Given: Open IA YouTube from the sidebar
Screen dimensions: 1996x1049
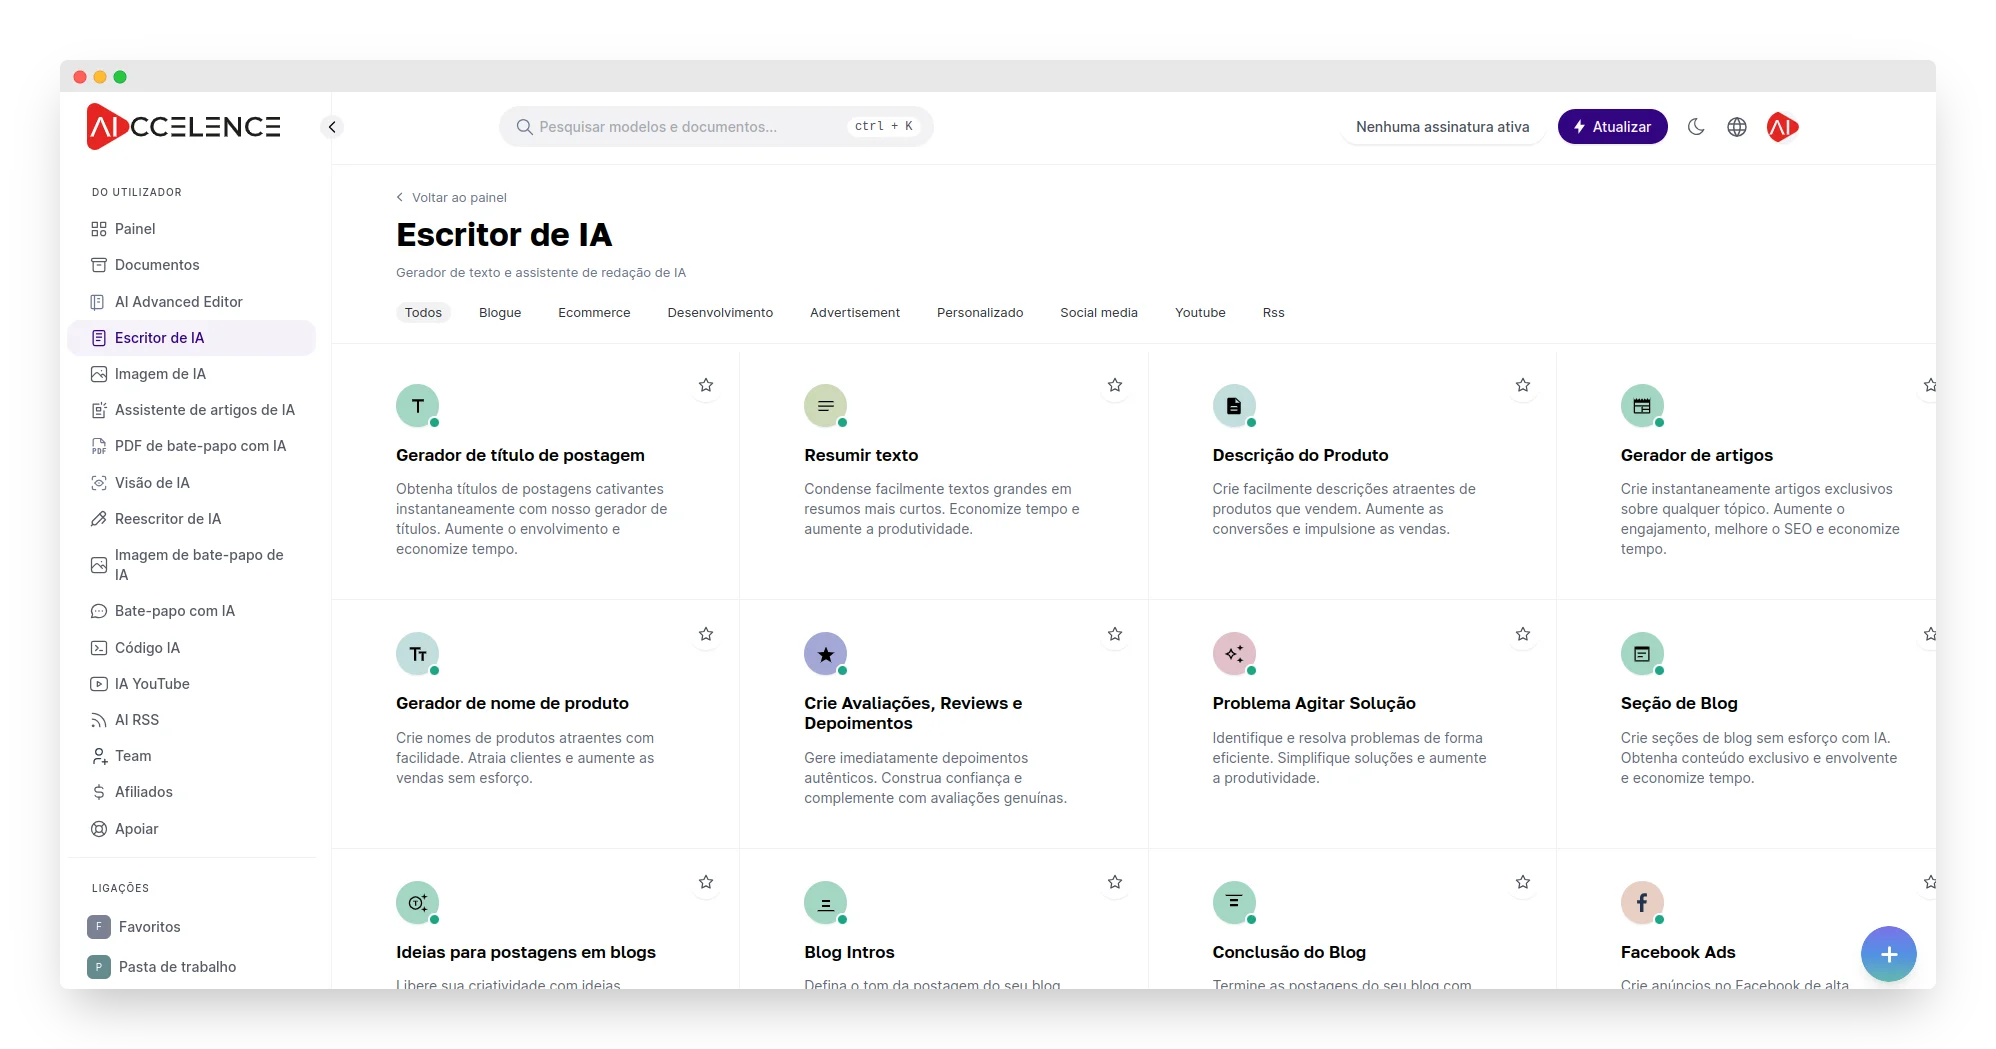Looking at the screenshot, I should [152, 684].
